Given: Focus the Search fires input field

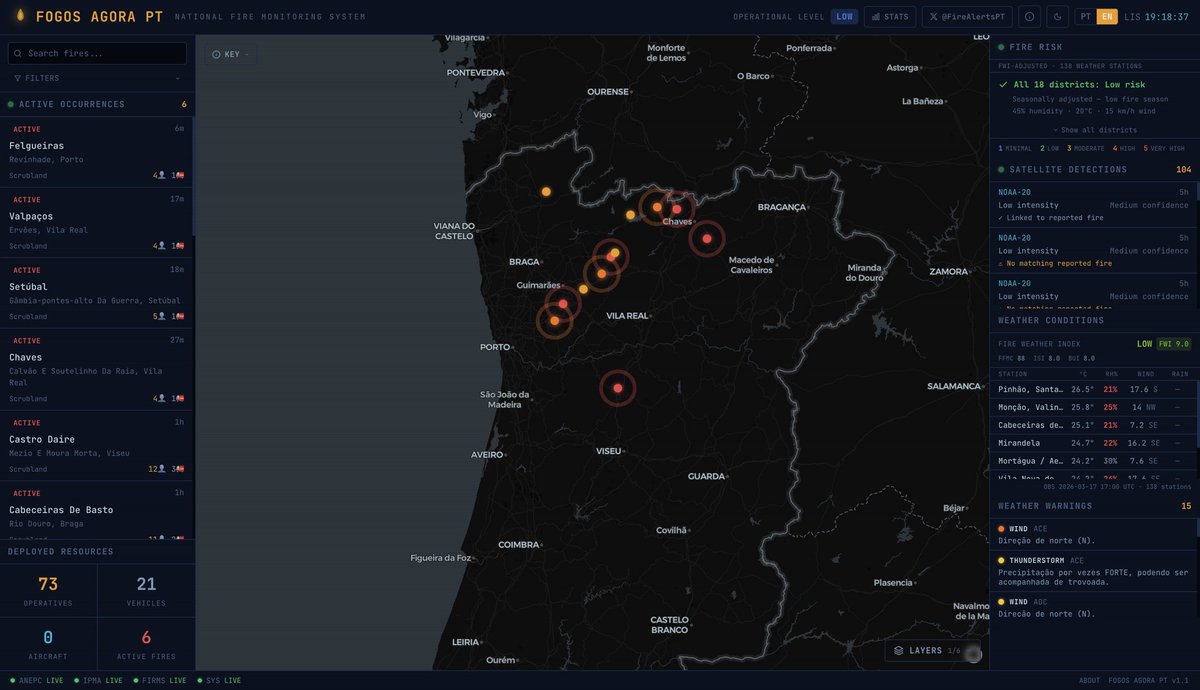Looking at the screenshot, I should point(97,53).
